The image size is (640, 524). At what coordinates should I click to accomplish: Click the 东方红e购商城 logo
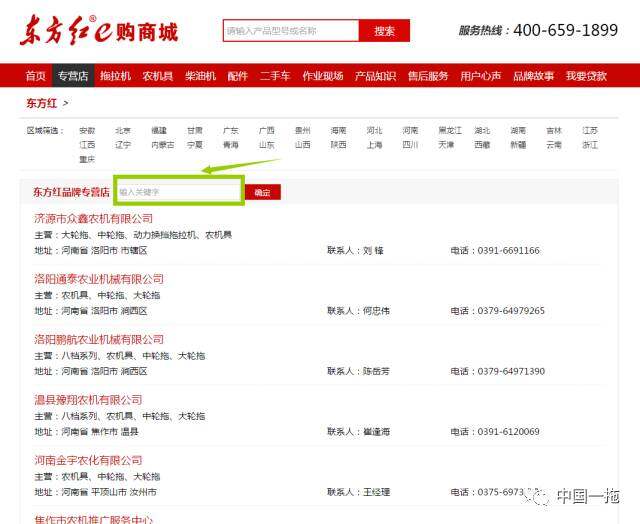coord(99,31)
